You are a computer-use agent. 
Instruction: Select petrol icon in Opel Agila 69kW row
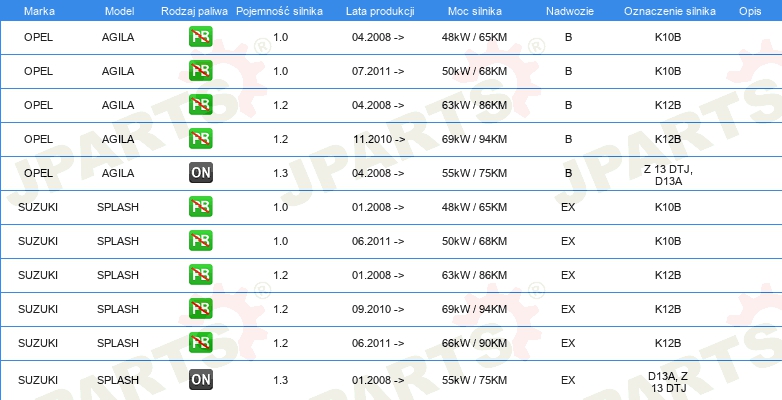pyautogui.click(x=200, y=139)
